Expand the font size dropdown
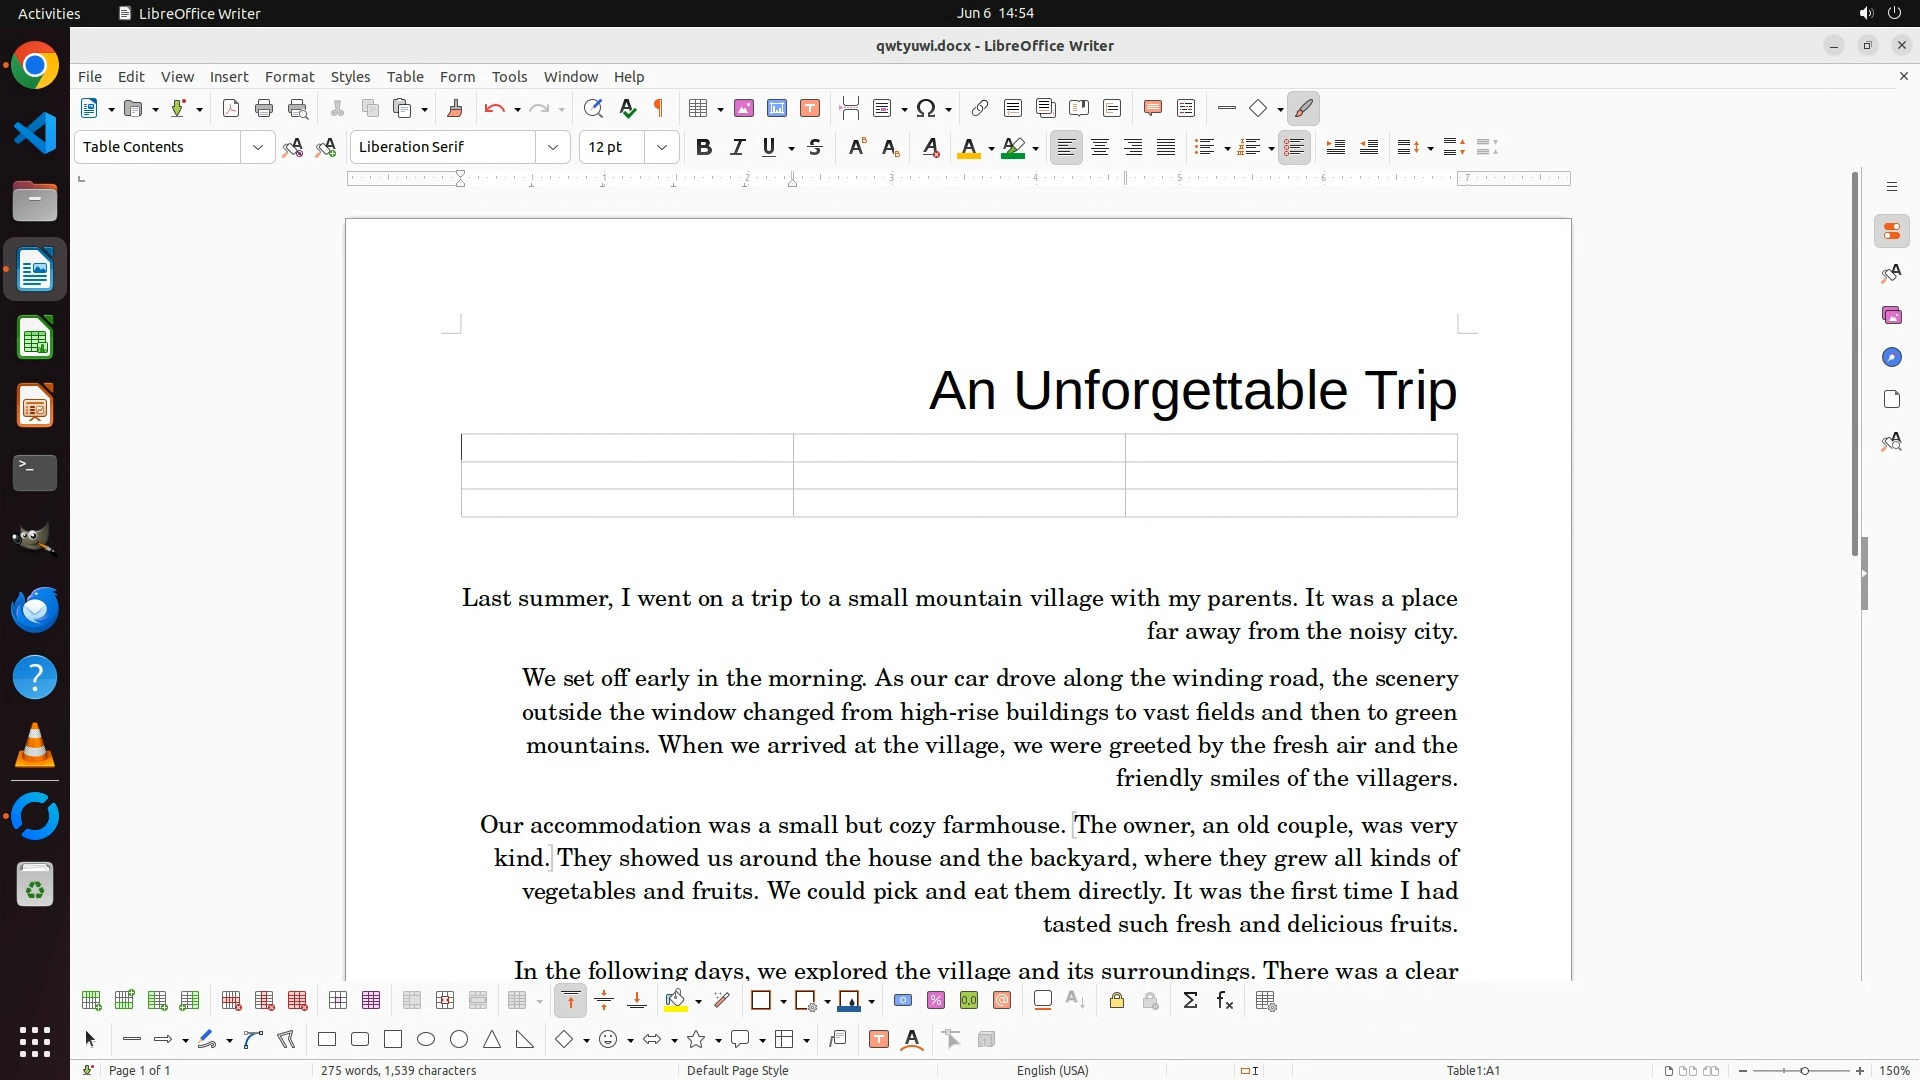This screenshot has width=1920, height=1080. (x=661, y=147)
